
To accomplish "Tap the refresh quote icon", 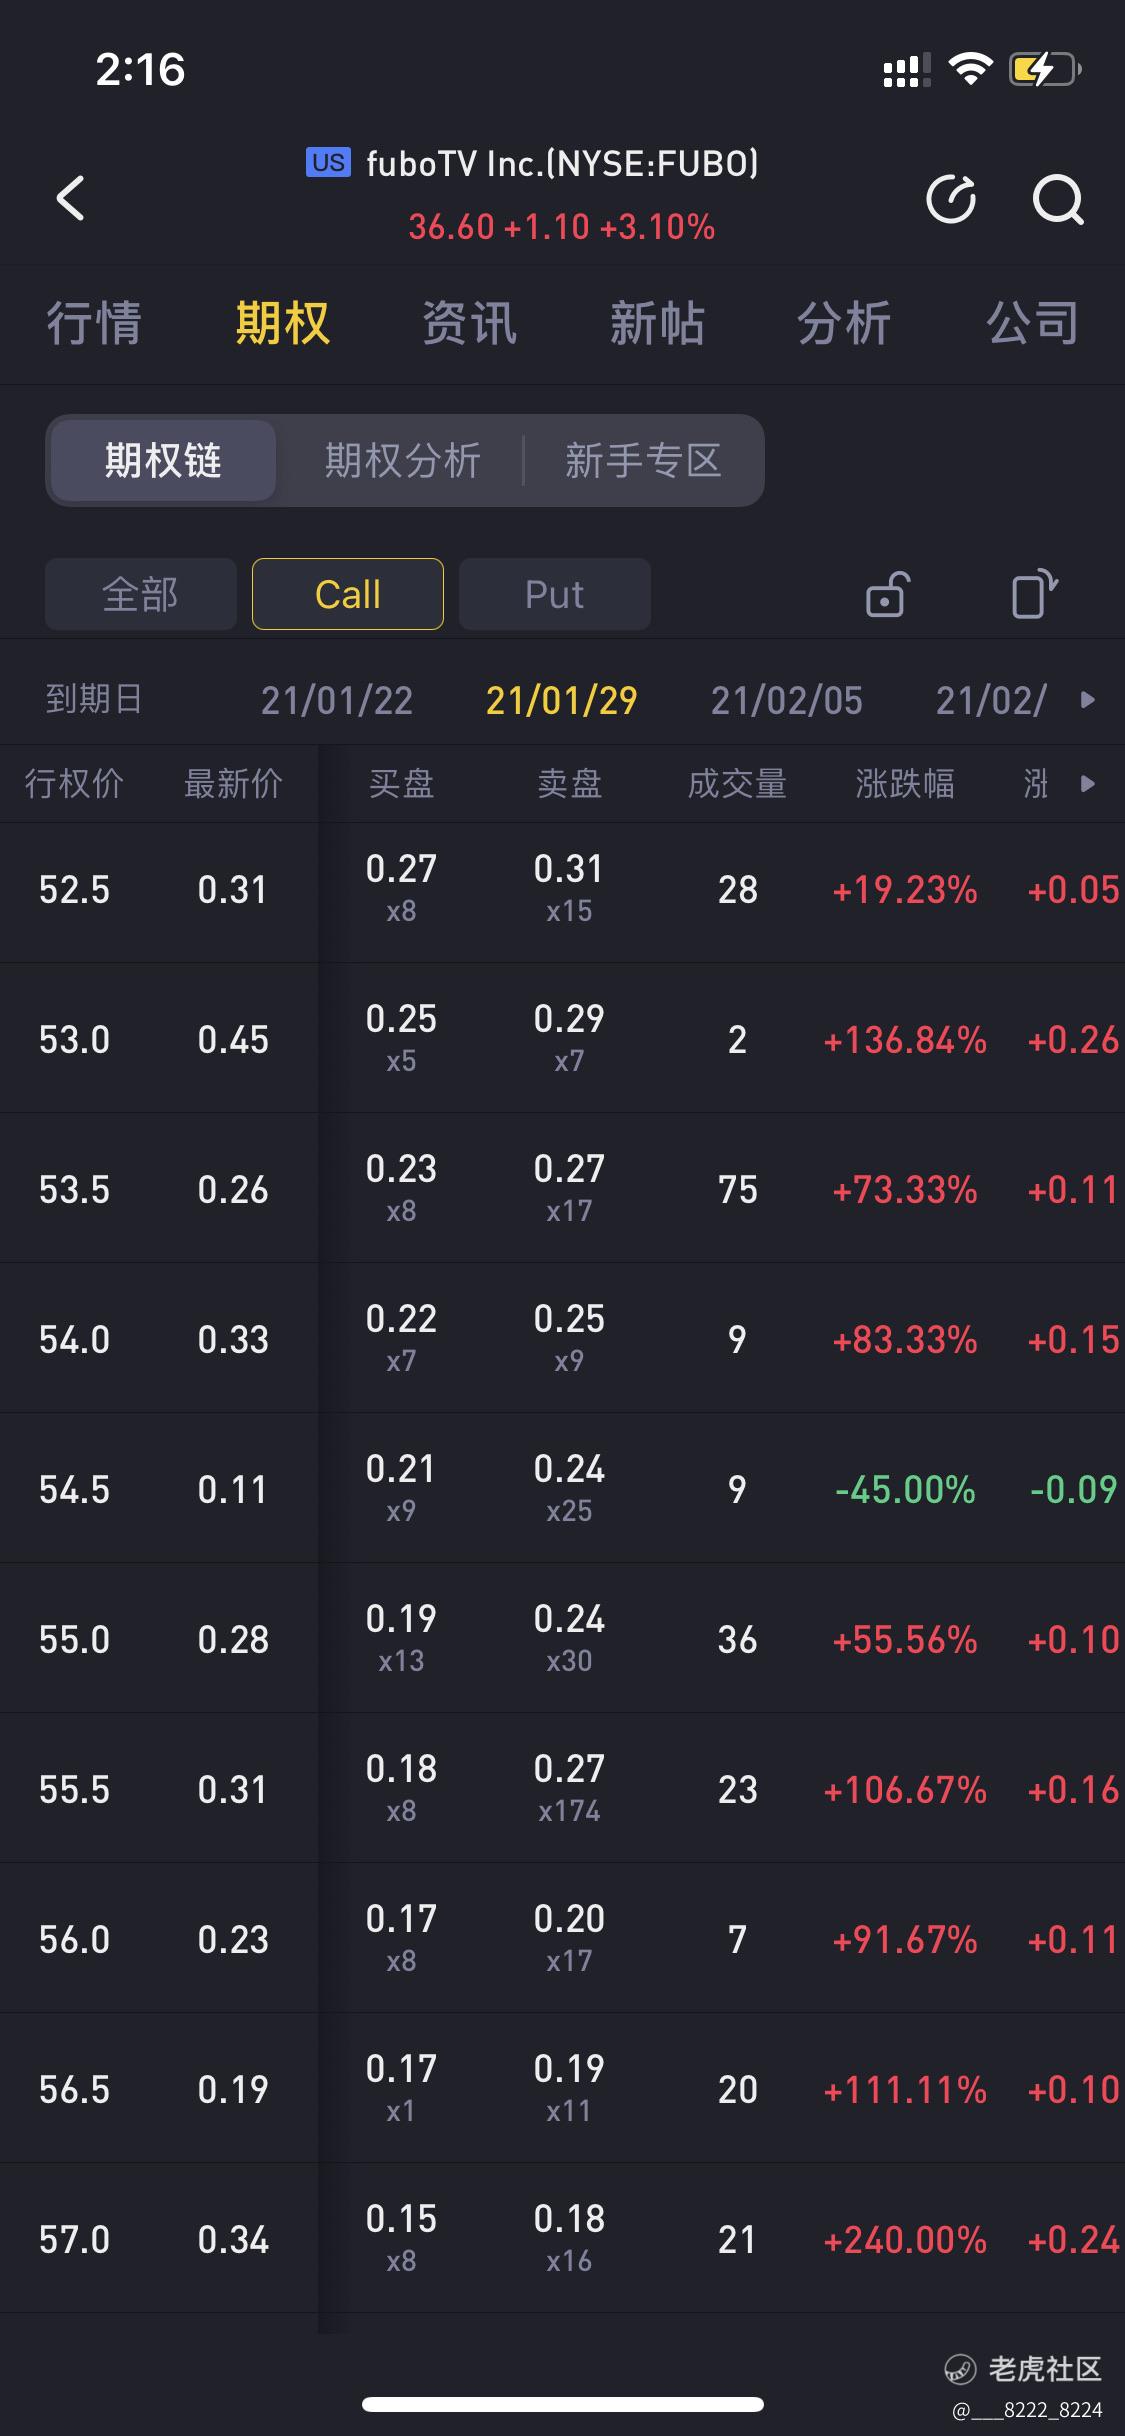I will click(951, 198).
